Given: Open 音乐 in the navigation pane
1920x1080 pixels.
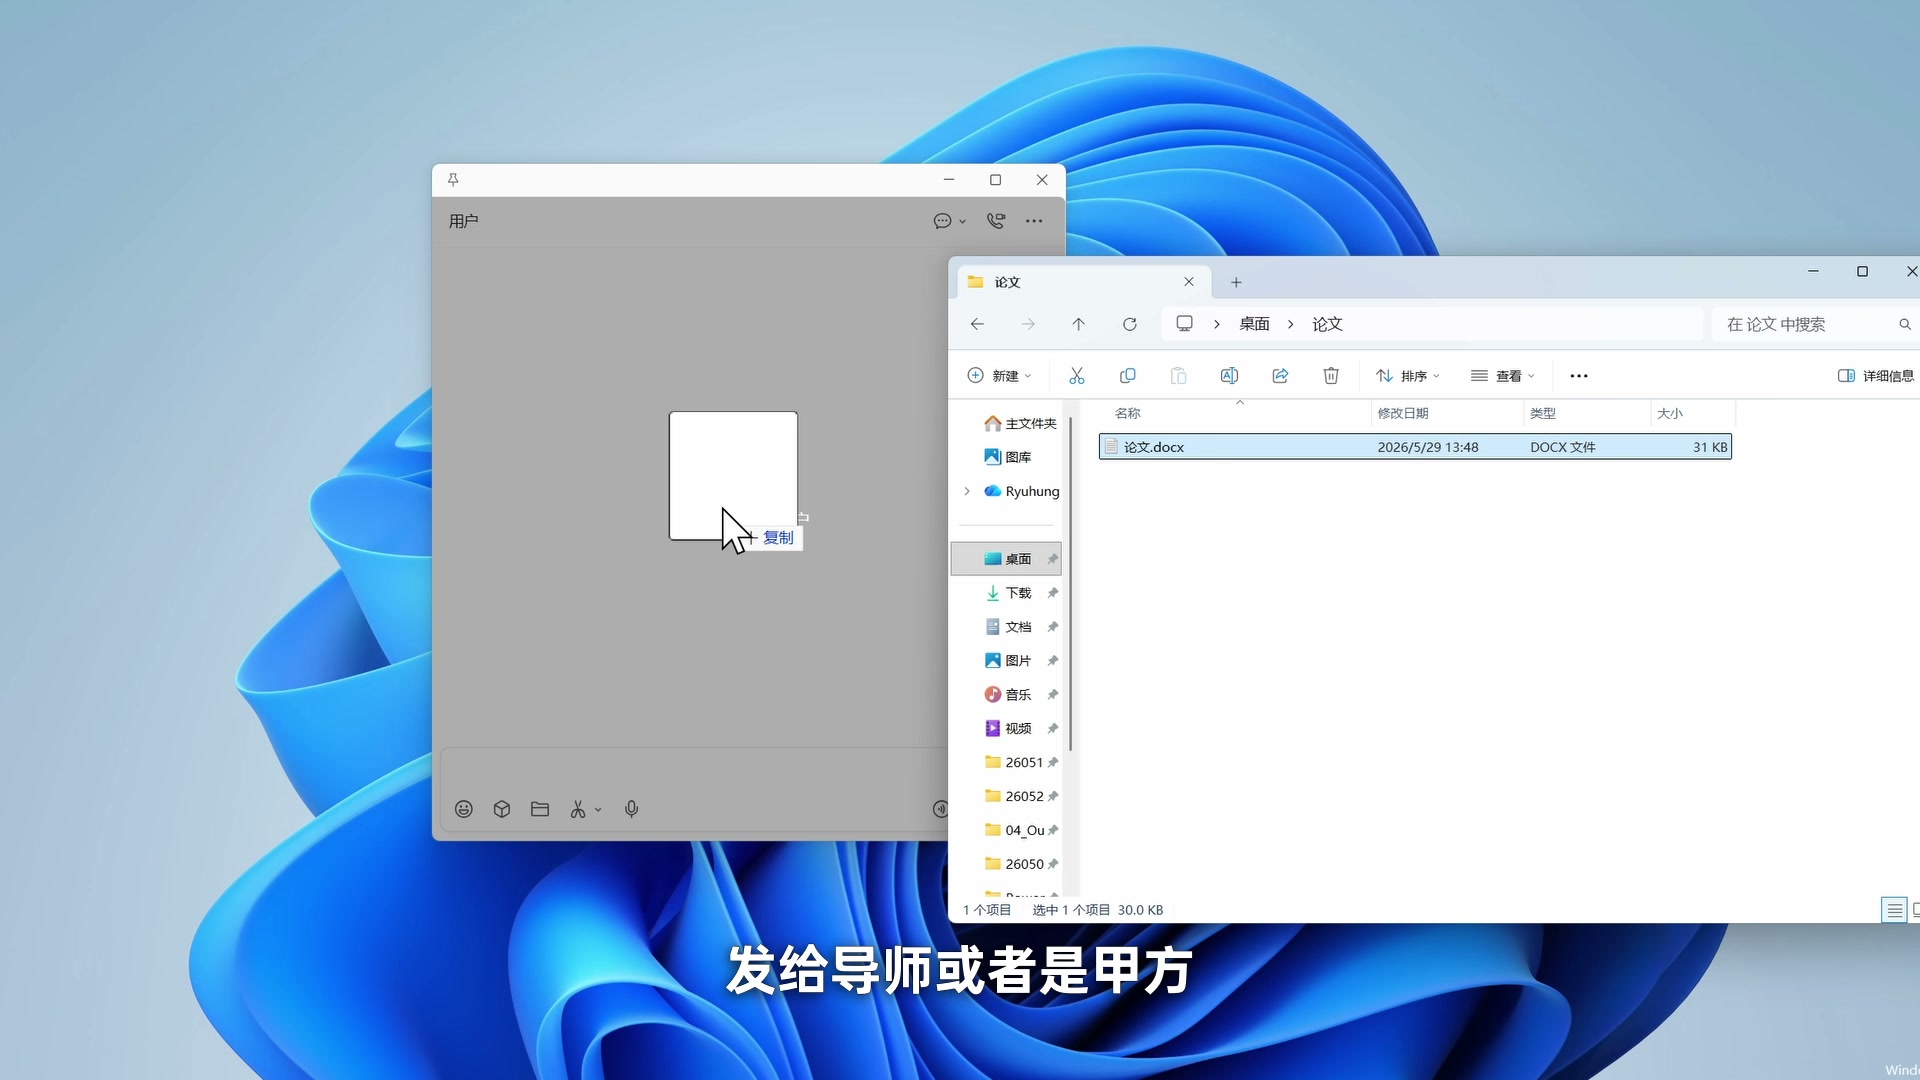Looking at the screenshot, I should [1008, 695].
